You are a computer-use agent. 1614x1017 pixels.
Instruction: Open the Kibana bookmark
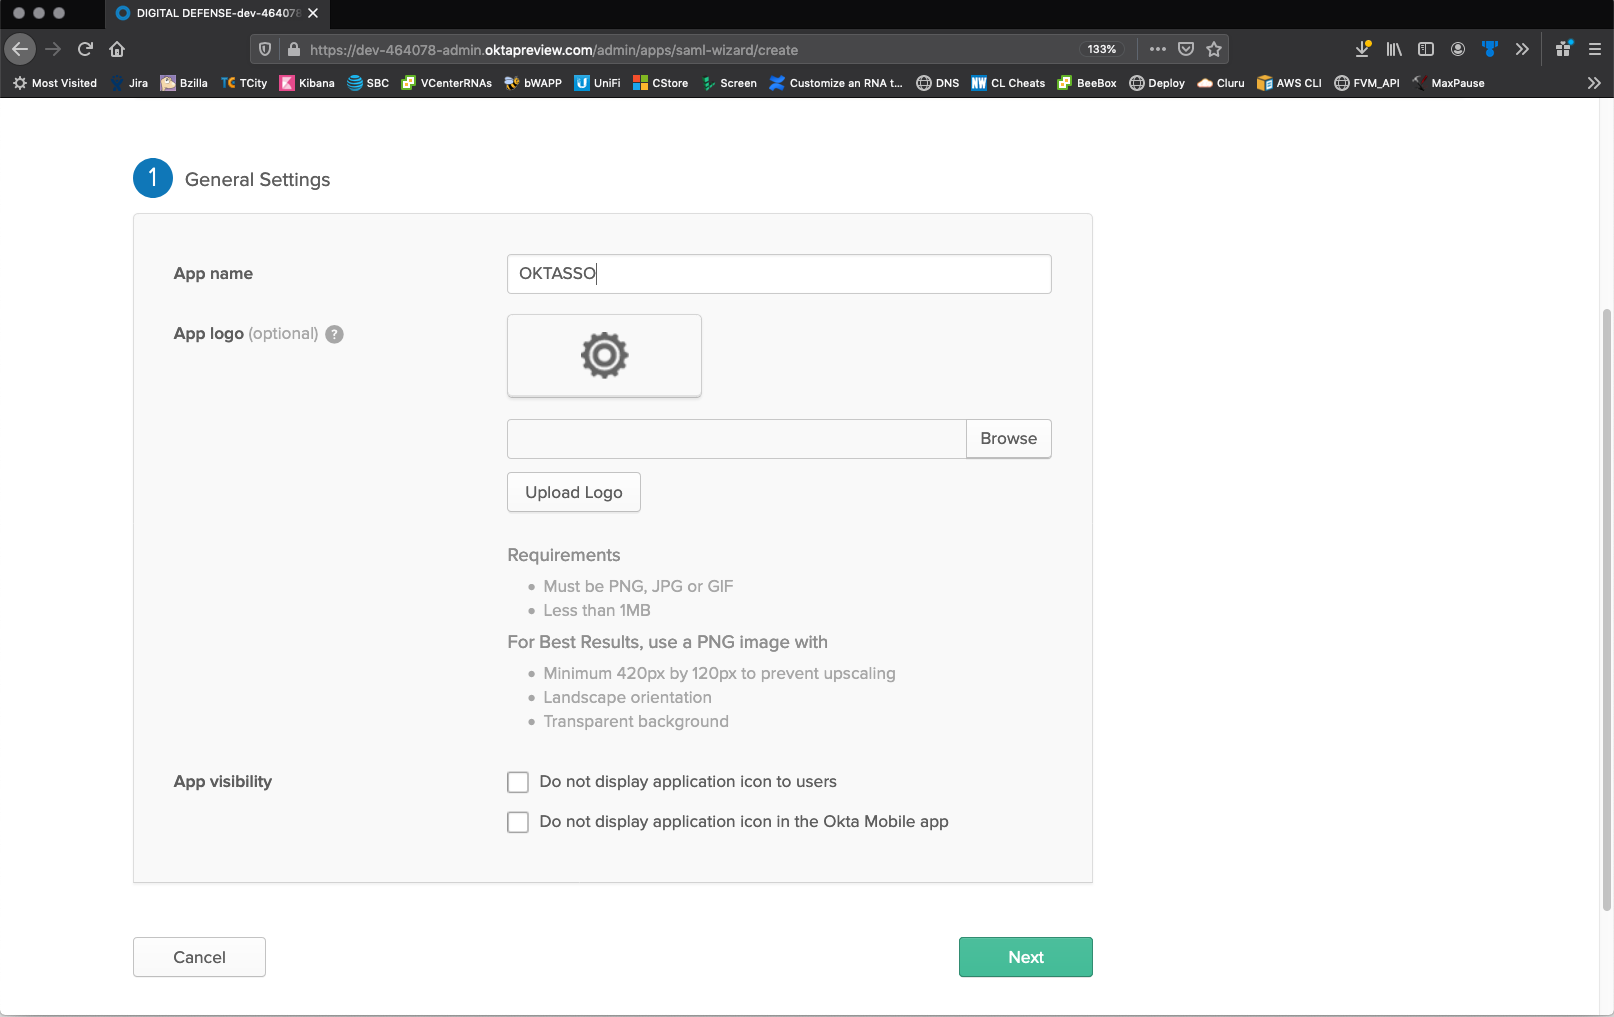tap(307, 83)
